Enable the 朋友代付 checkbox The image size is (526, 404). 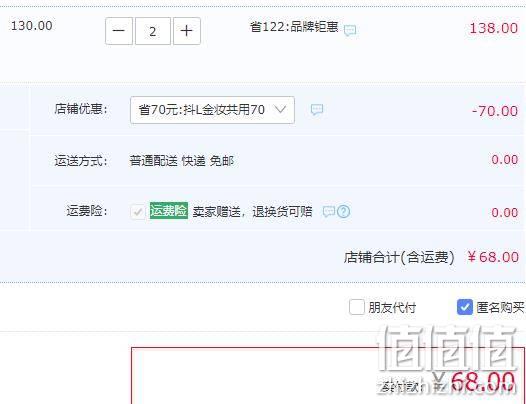(x=357, y=307)
